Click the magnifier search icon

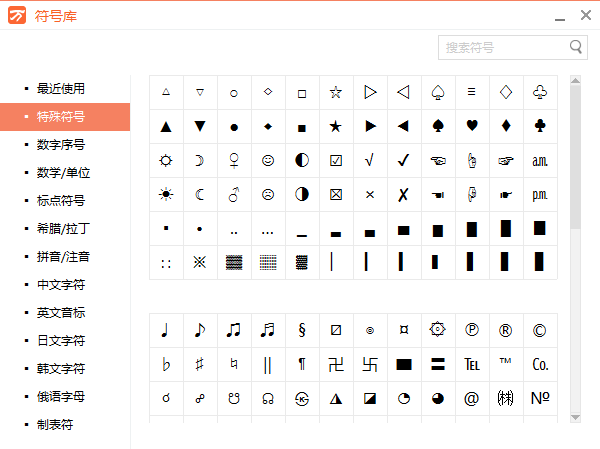coord(577,47)
